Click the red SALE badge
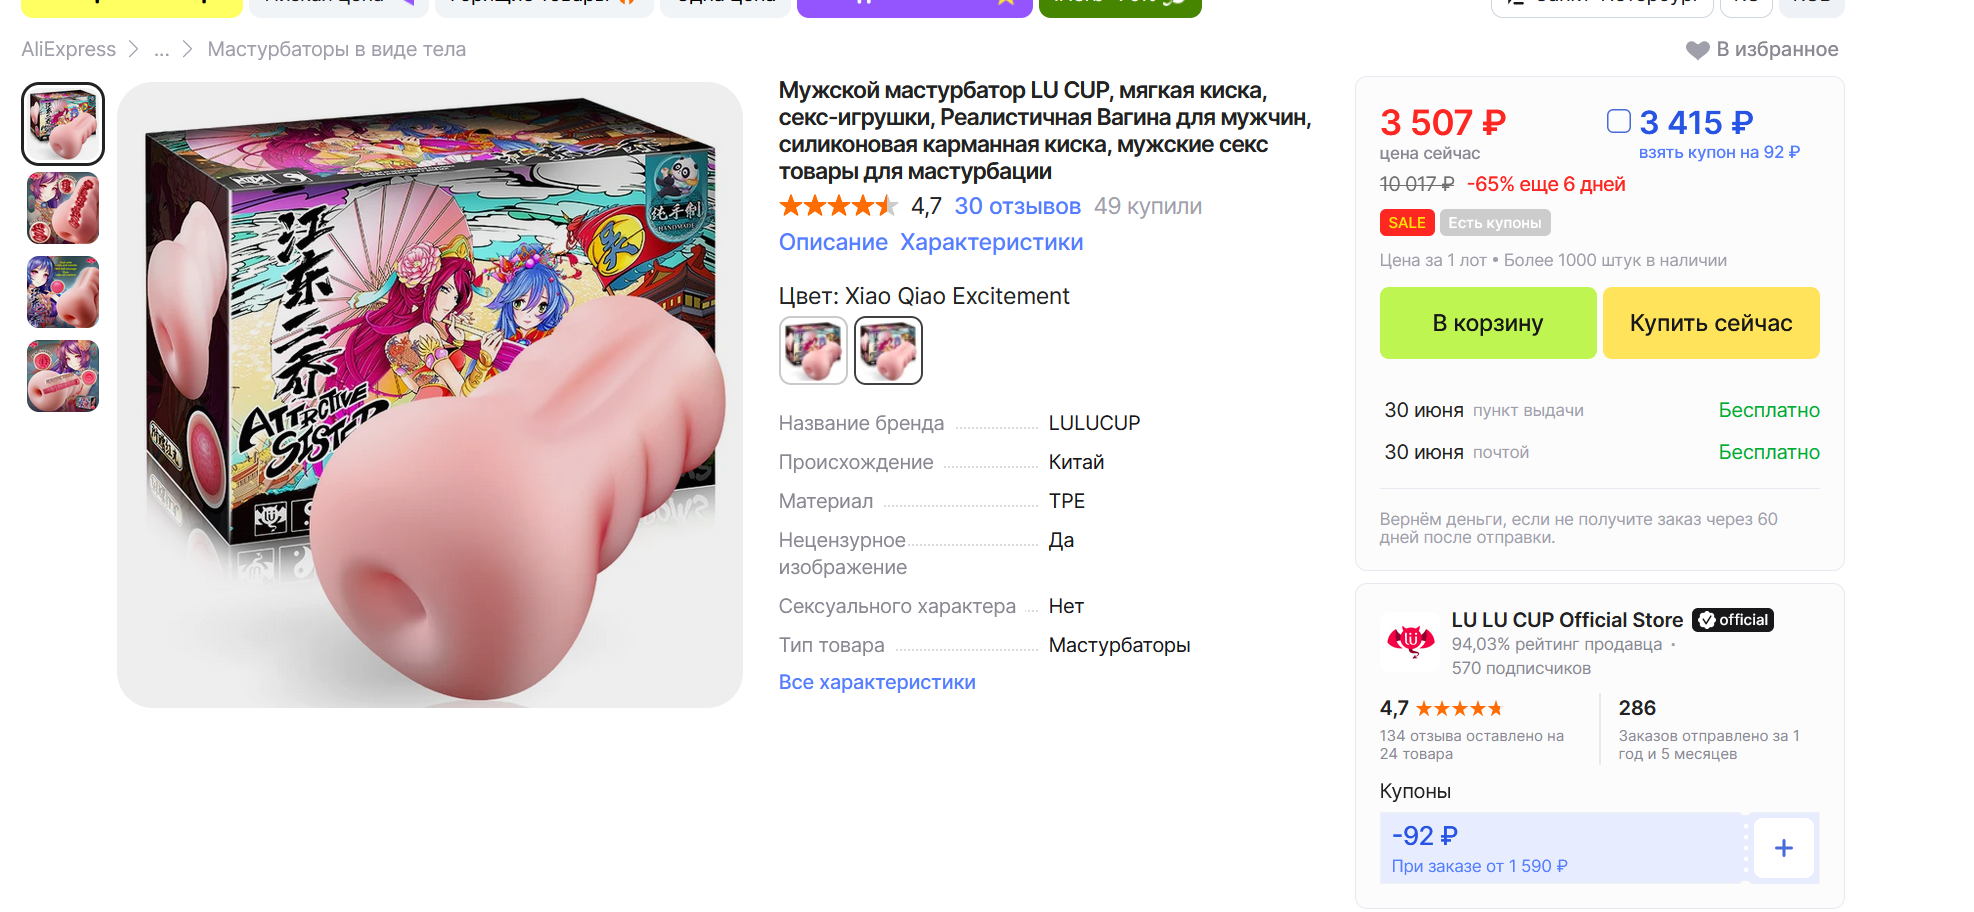Viewport: 1974px width, 912px height. [x=1406, y=223]
